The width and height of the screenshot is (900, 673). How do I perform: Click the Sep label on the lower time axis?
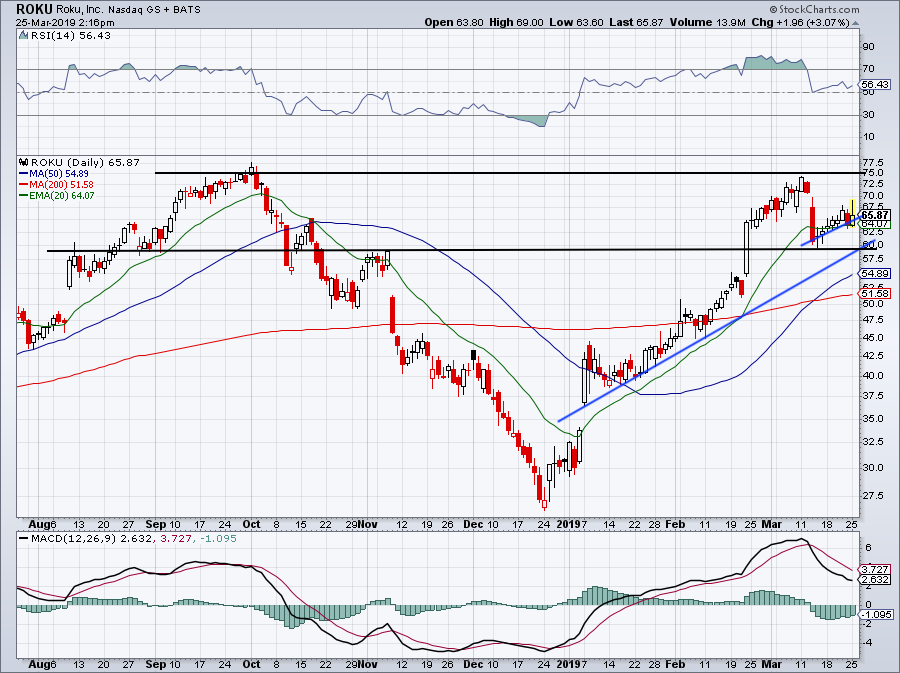pos(156,664)
